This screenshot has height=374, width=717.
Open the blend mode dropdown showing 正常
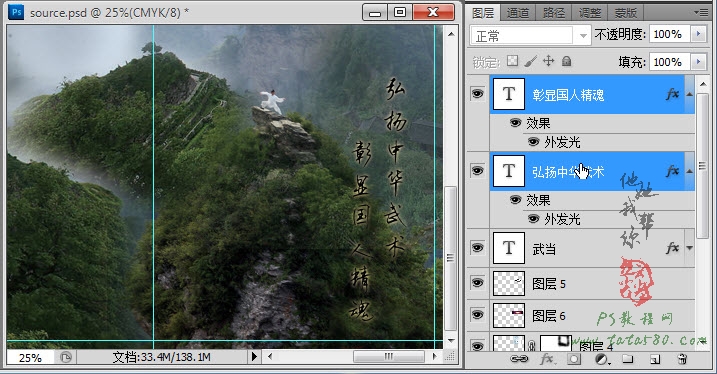(530, 35)
